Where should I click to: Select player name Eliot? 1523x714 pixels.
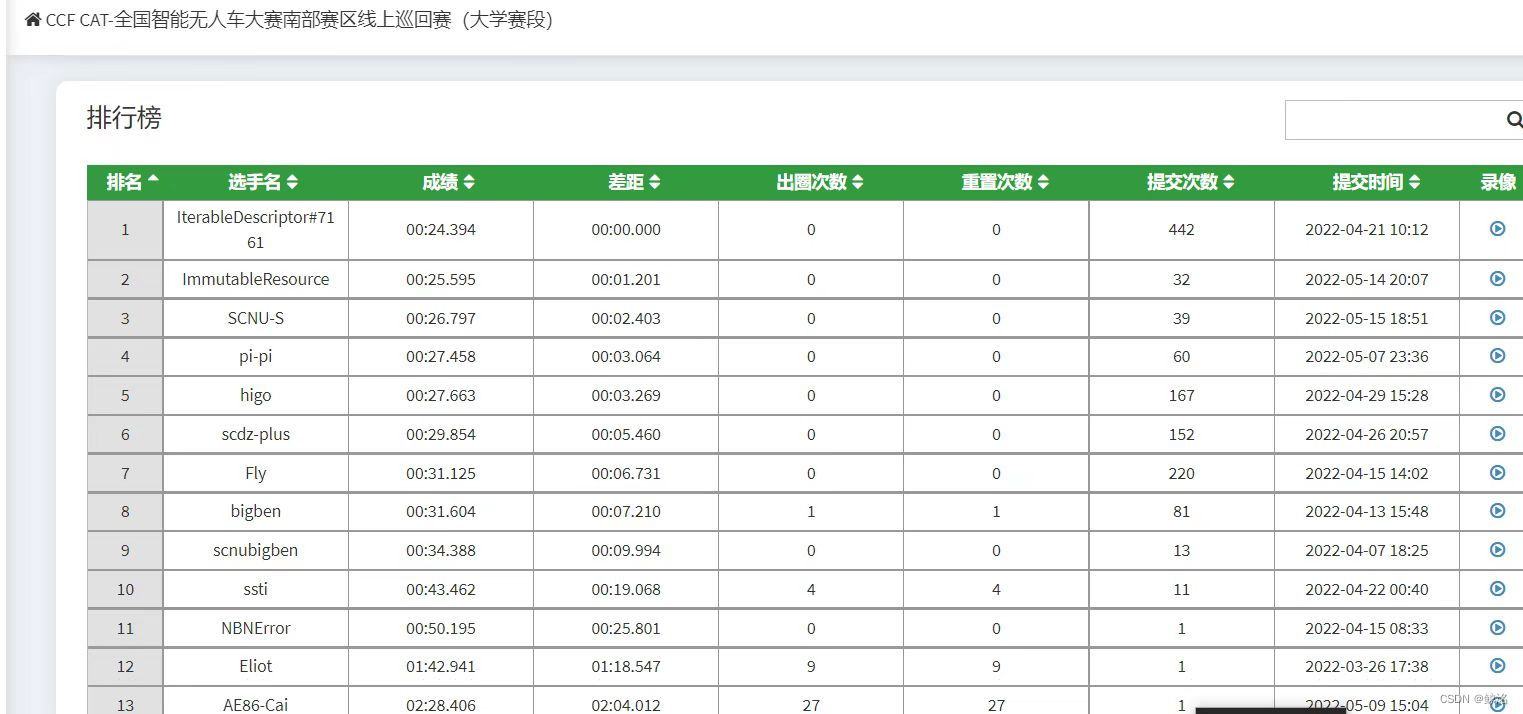[256, 666]
